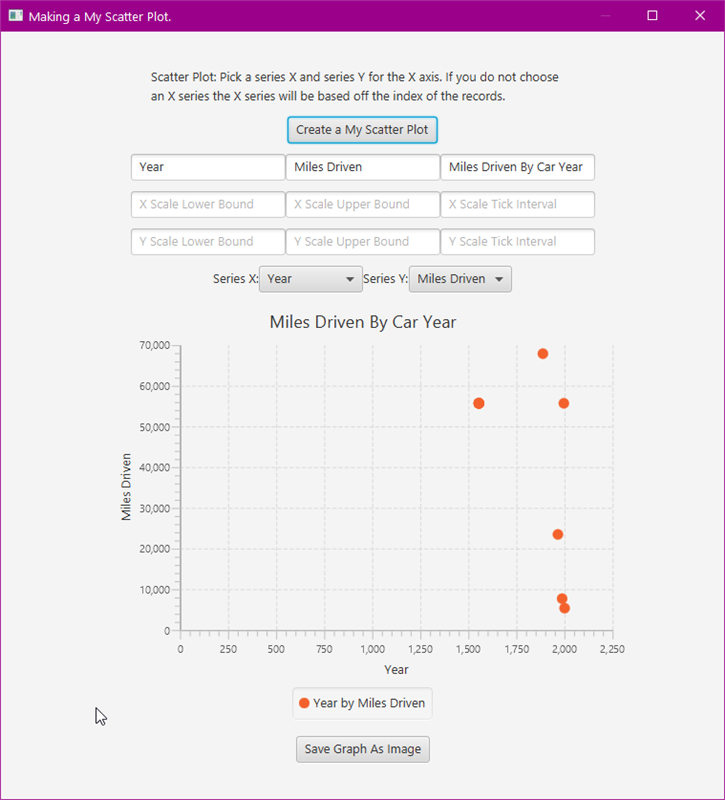725x800 pixels.
Task: Open the Series X dropdown showing Year
Action: coord(310,279)
